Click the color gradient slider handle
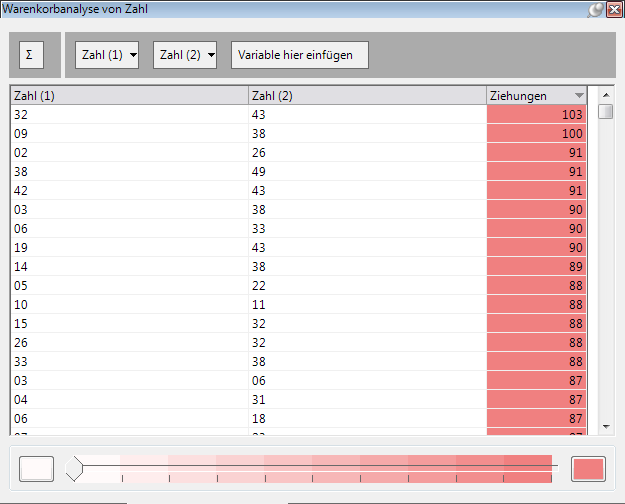The width and height of the screenshot is (625, 504). tap(74, 469)
